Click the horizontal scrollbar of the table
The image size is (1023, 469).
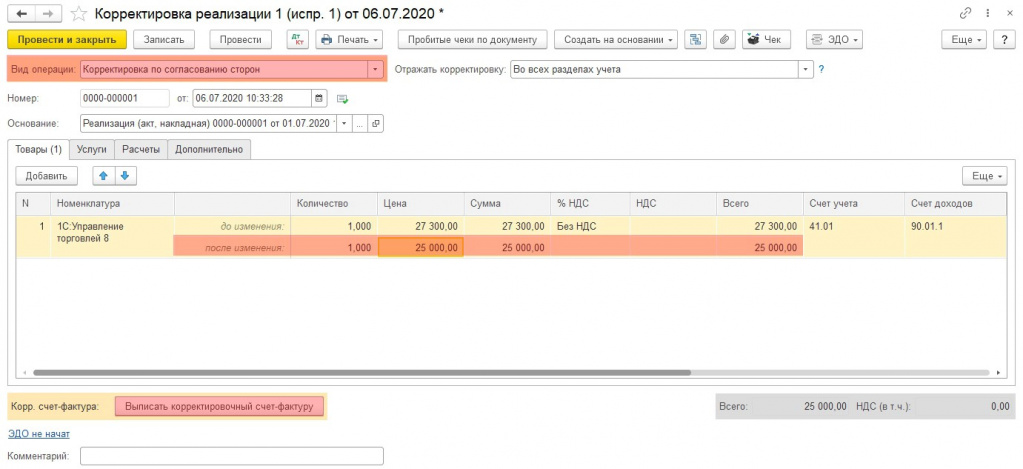(x=361, y=372)
